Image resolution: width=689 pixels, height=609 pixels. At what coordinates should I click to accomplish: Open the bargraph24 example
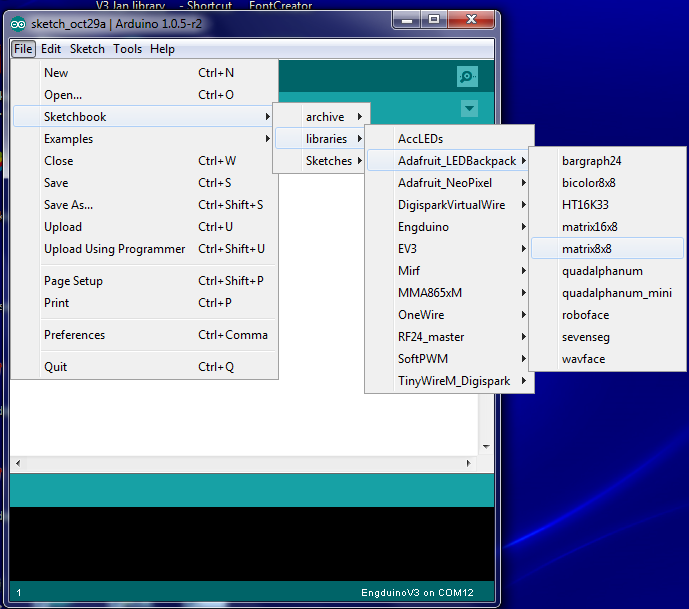(x=607, y=161)
